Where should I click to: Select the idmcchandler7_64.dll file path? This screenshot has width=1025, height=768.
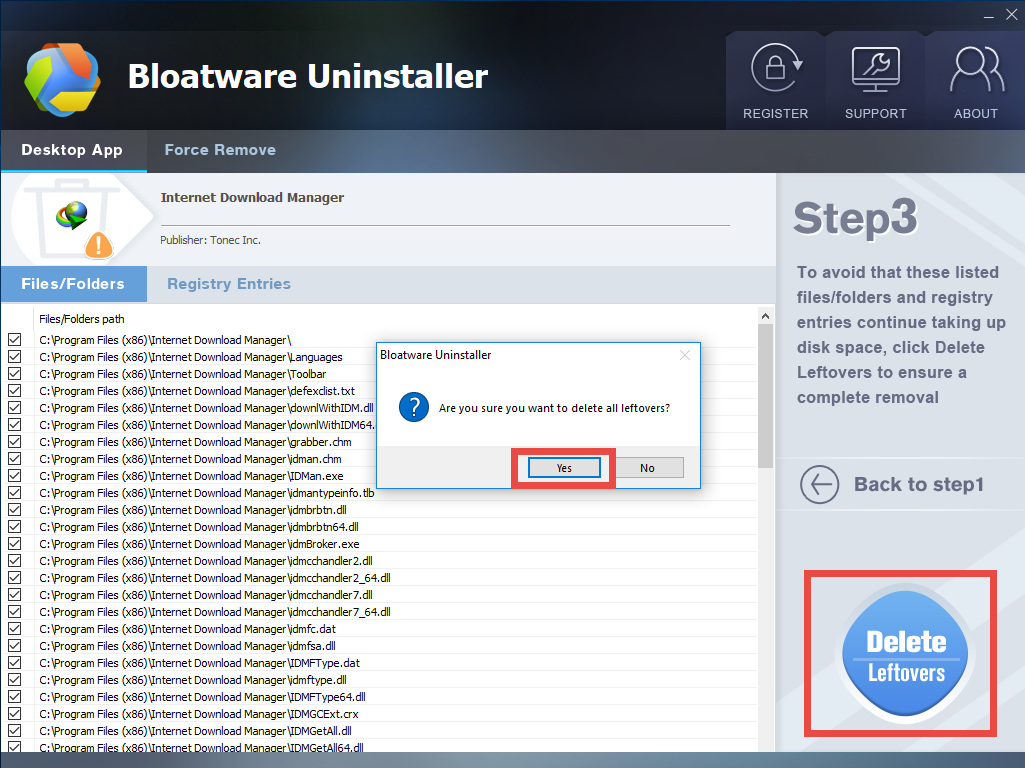[x=215, y=612]
